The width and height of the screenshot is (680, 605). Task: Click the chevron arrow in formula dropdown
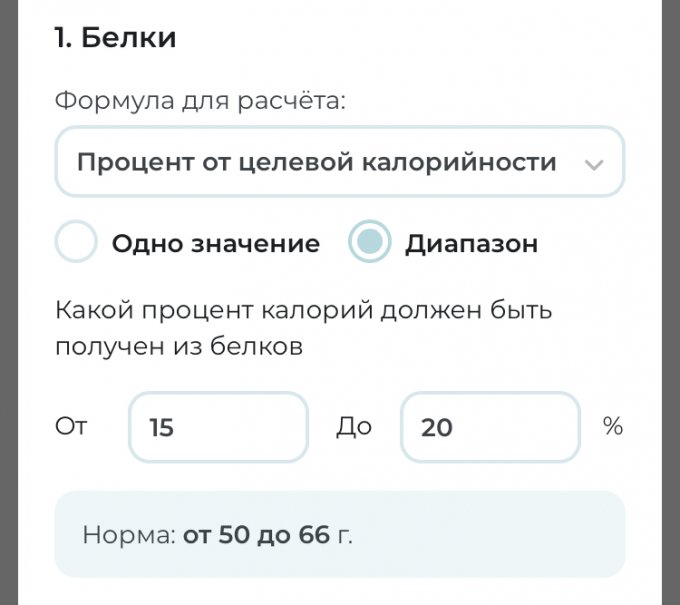pyautogui.click(x=594, y=164)
